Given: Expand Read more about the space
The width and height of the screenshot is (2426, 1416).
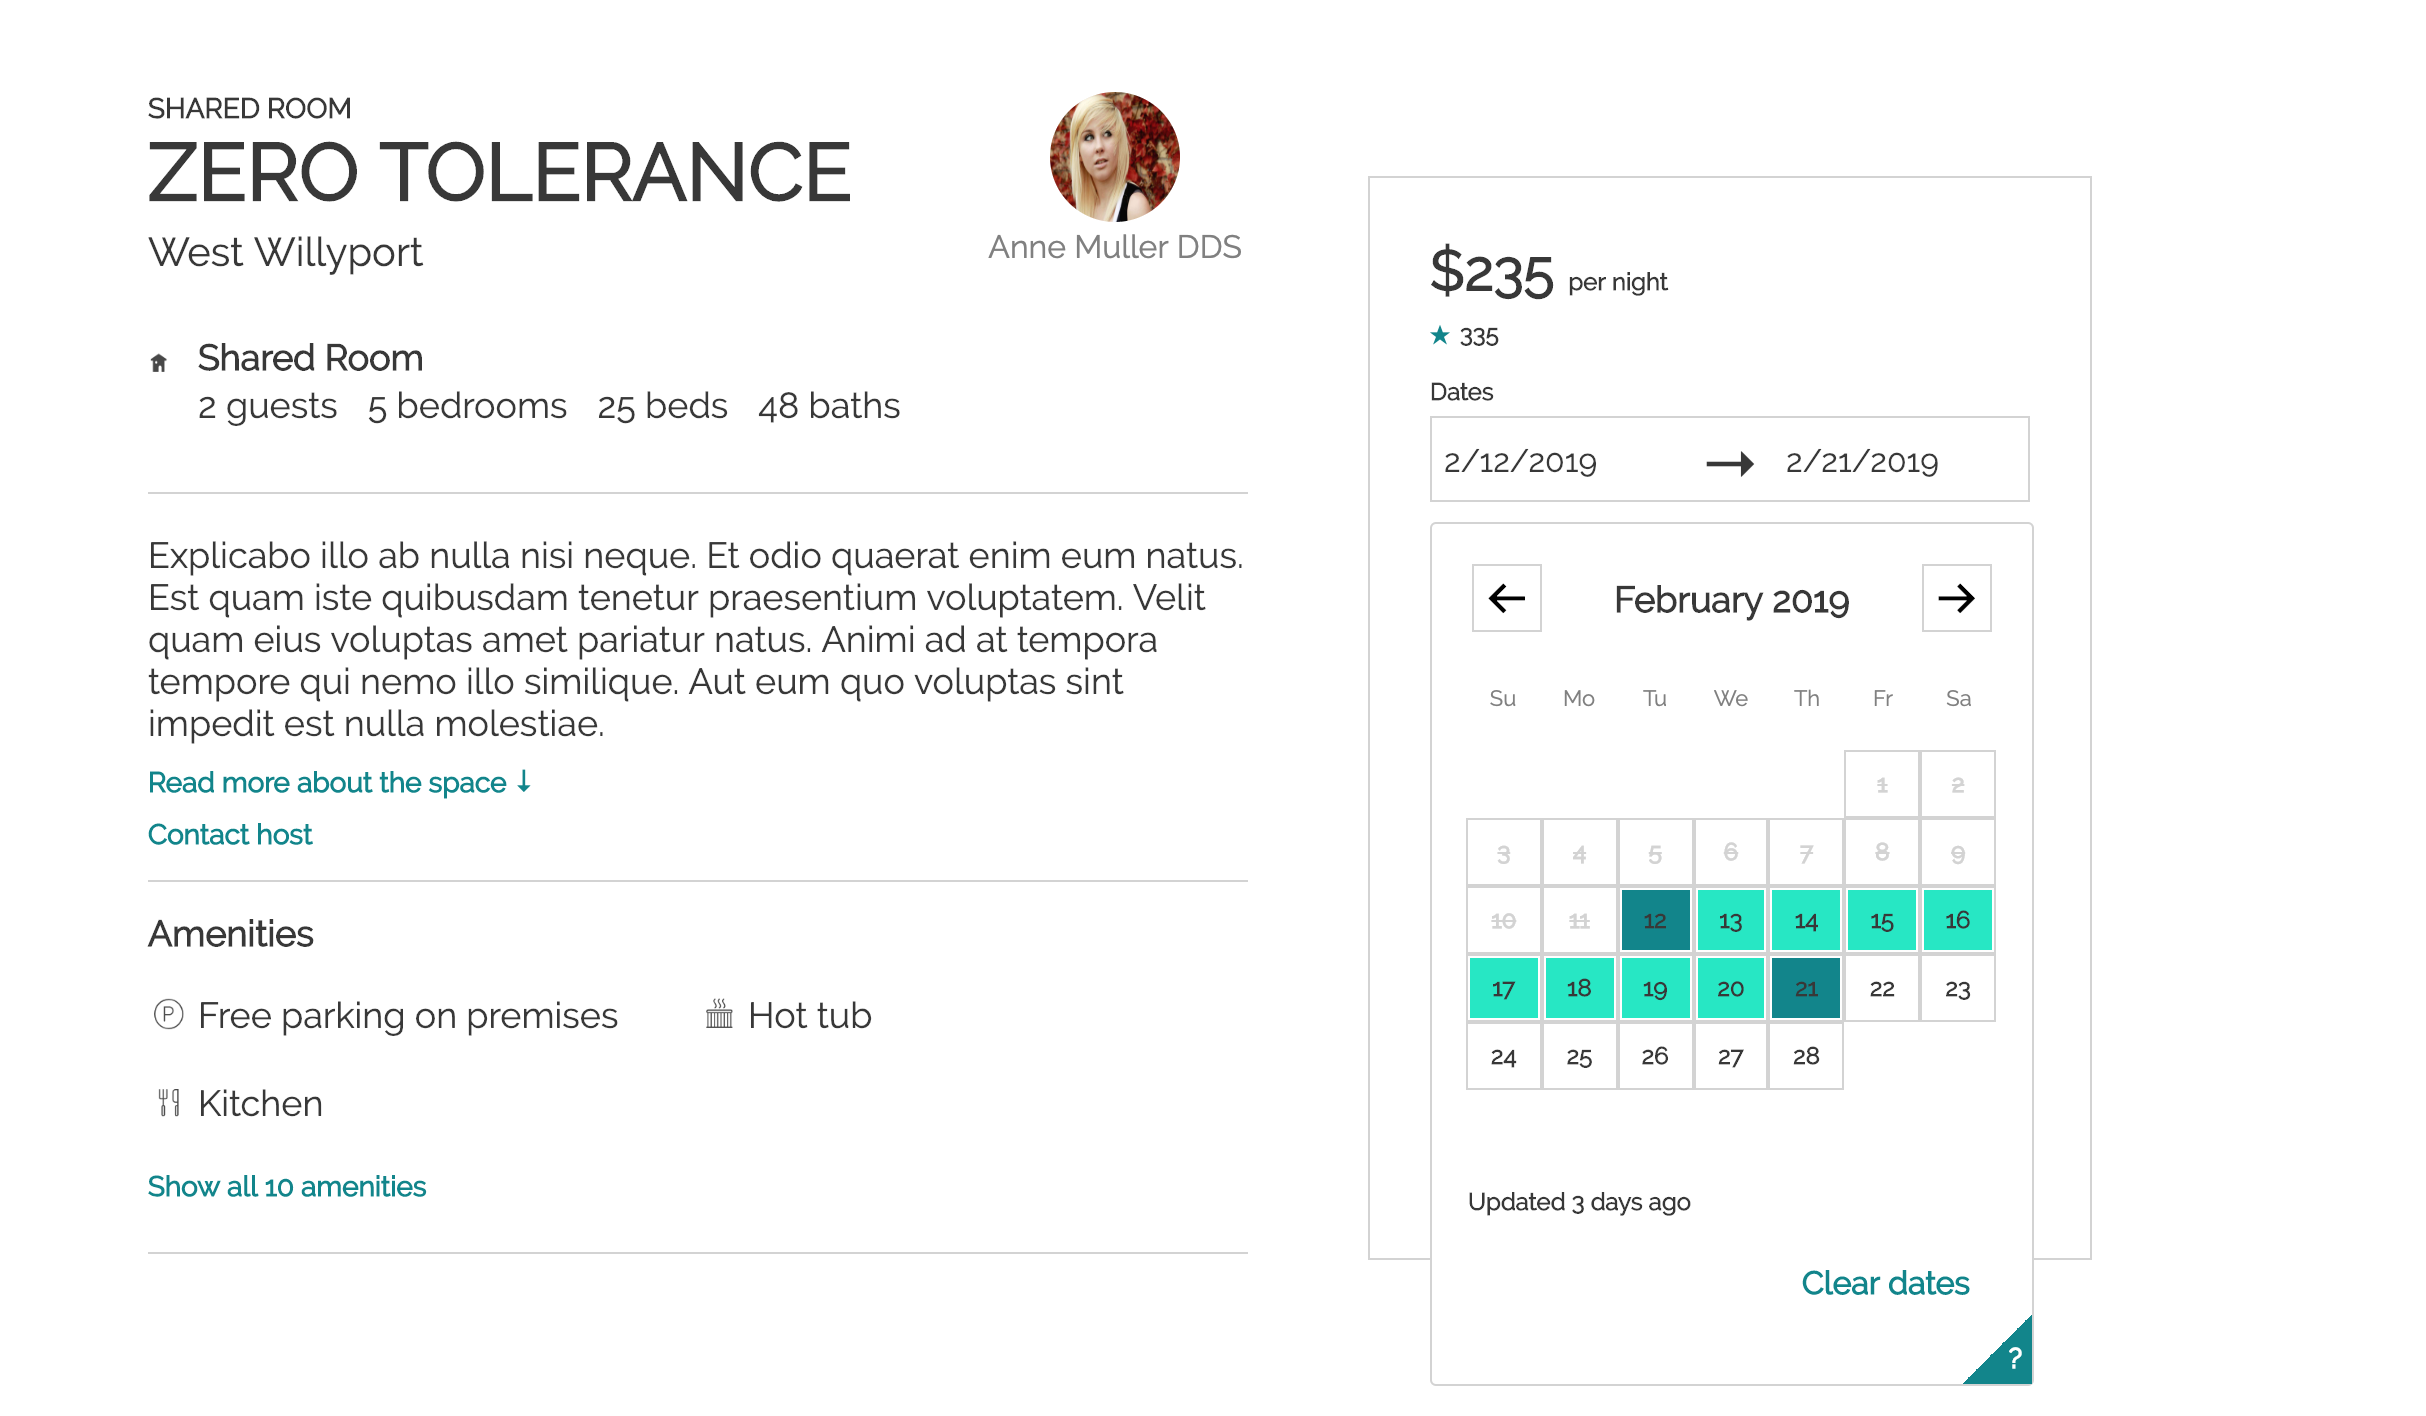Looking at the screenshot, I should pyautogui.click(x=338, y=782).
